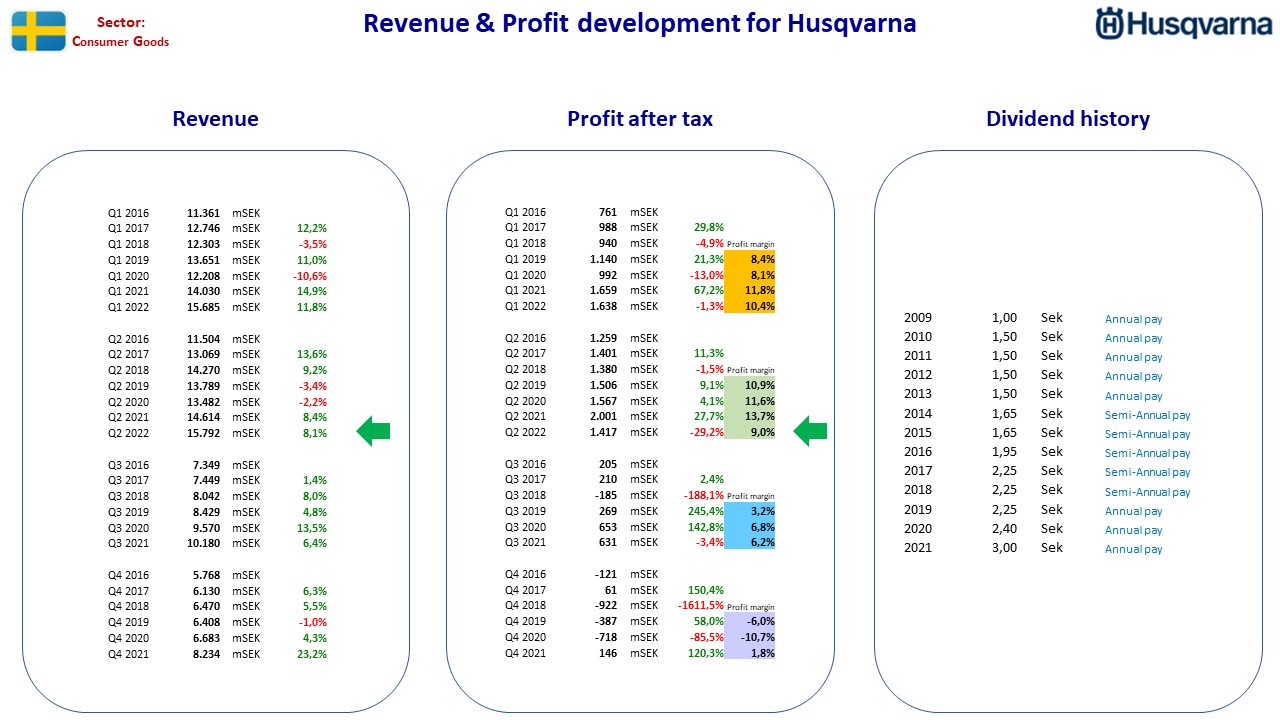Click the Q2 2018 revenue value 14.270
Image resolution: width=1280 pixels, height=720 pixels.
pyautogui.click(x=203, y=370)
